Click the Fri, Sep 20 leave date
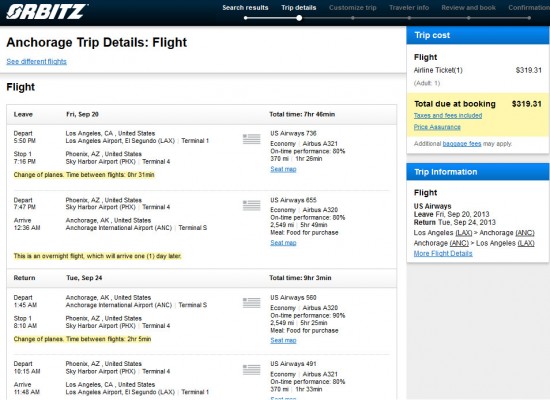Image resolution: width=550 pixels, height=400 pixels. 82,114
